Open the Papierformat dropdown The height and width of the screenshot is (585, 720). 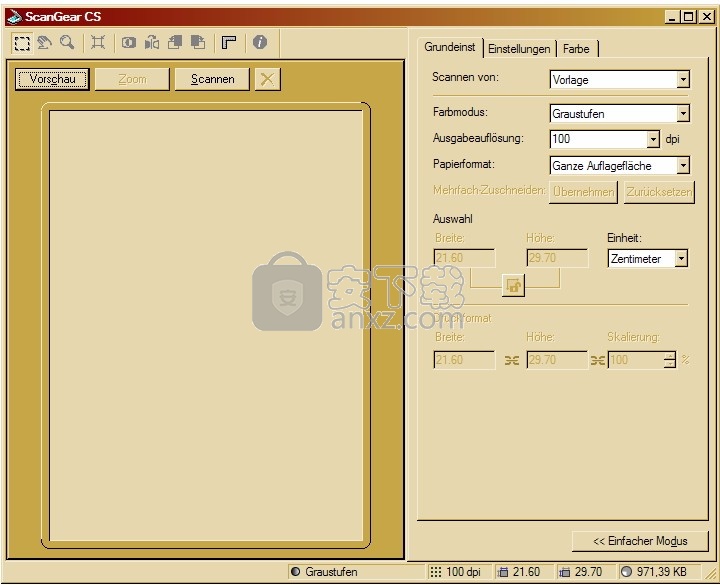pos(619,165)
